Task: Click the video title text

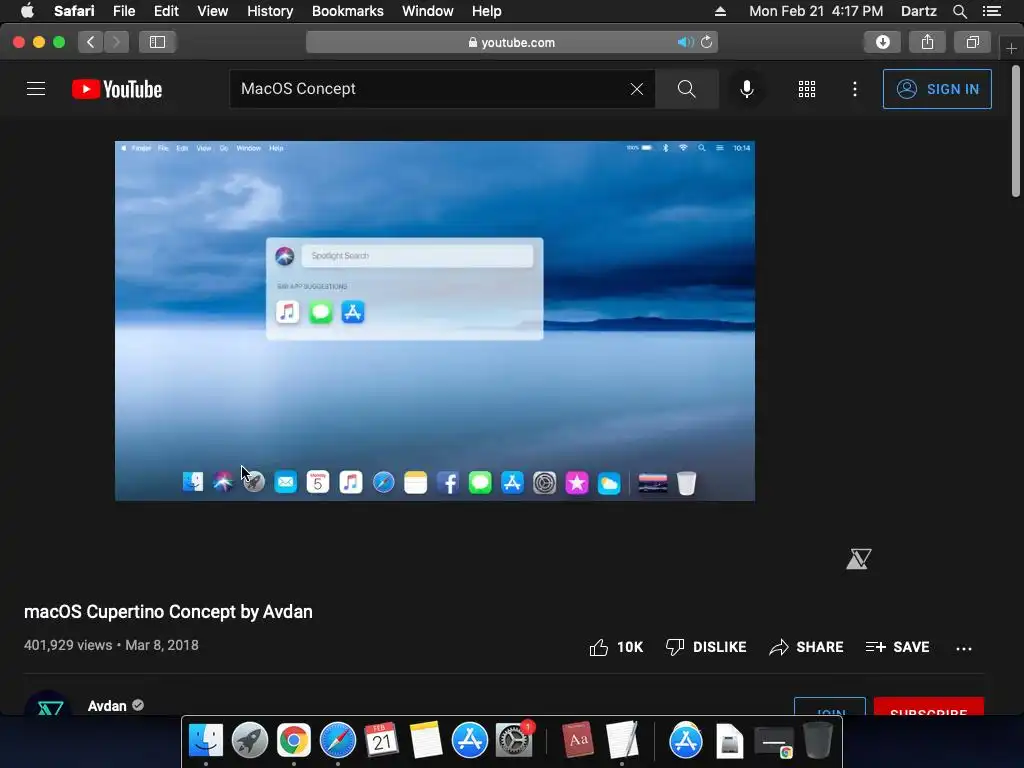Action: pyautogui.click(x=168, y=612)
